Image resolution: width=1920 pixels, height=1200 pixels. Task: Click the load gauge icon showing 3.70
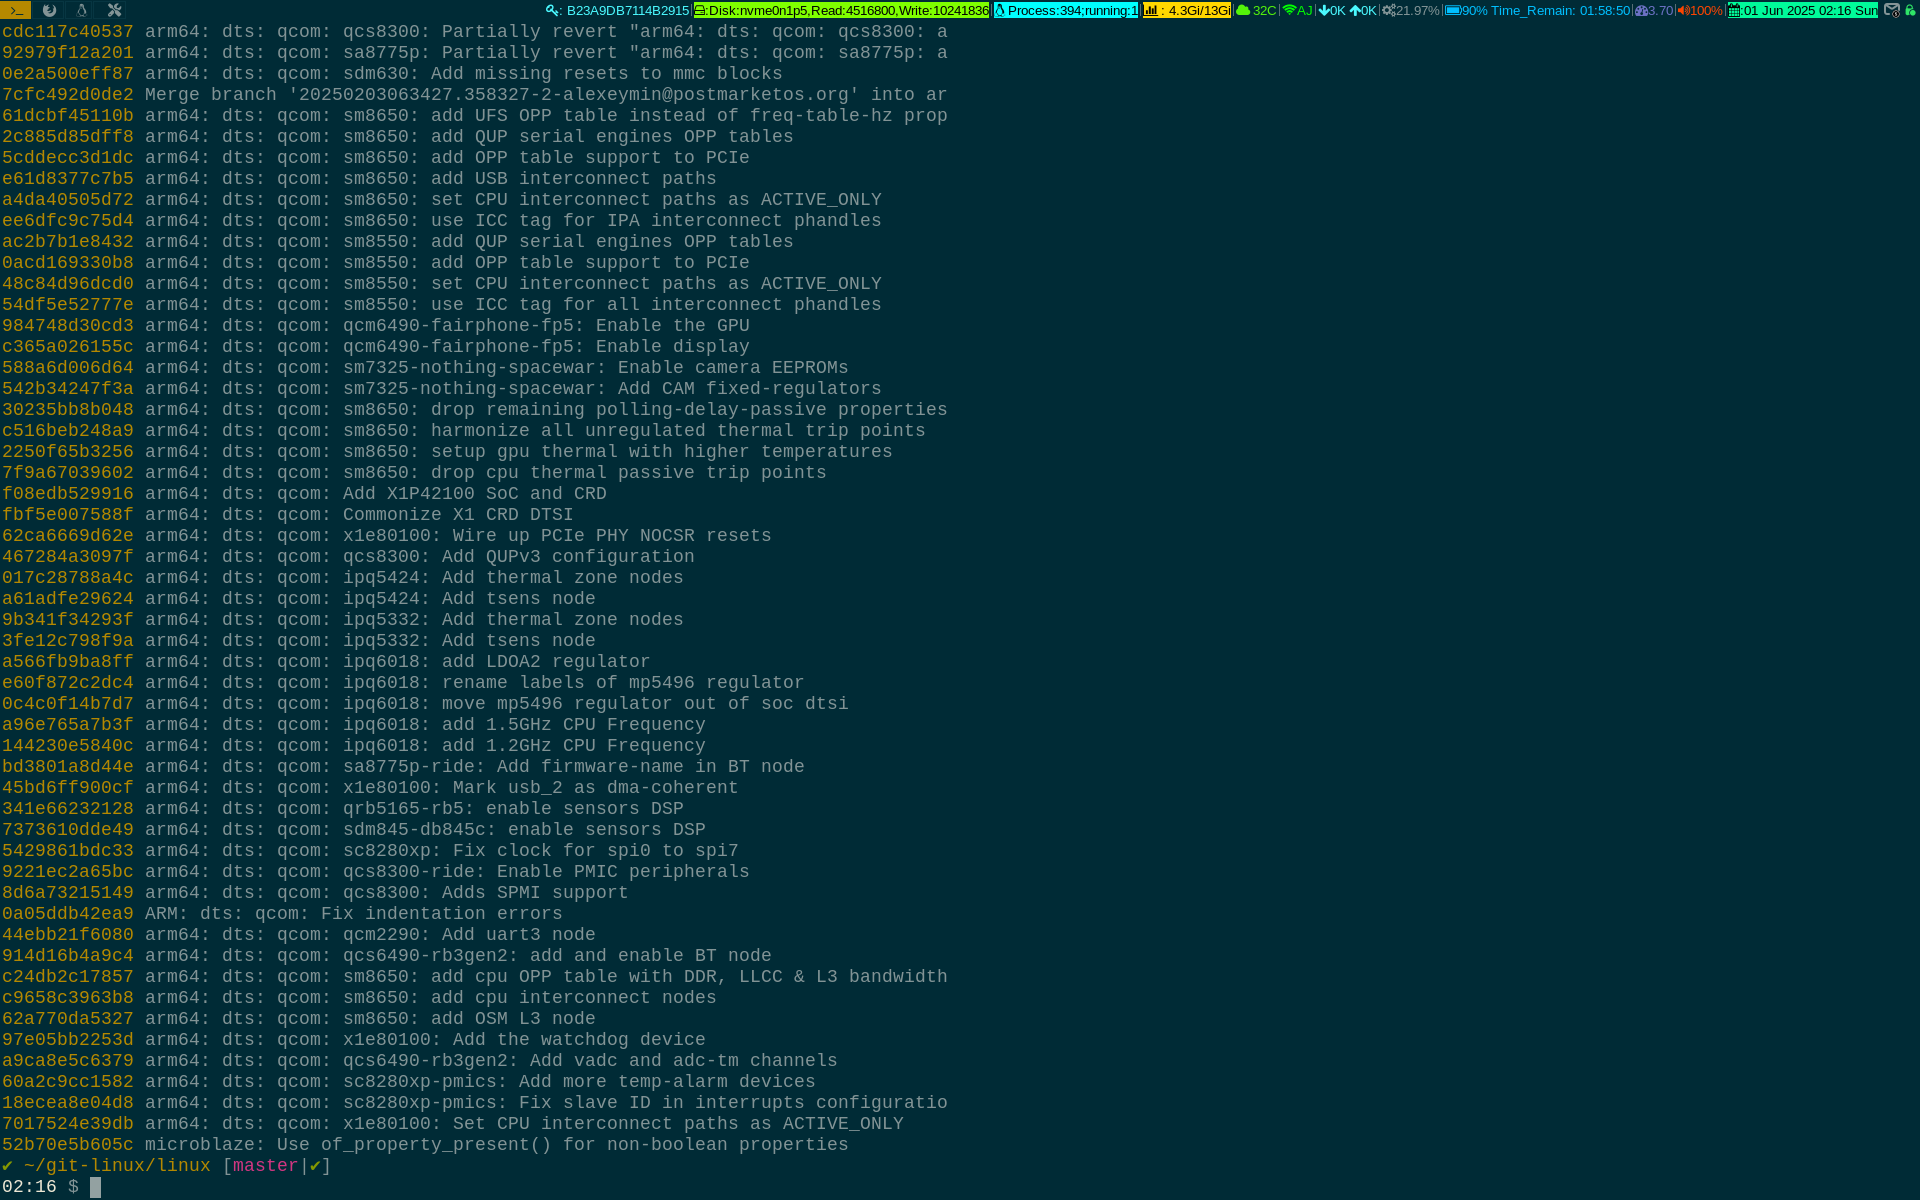click(1641, 11)
